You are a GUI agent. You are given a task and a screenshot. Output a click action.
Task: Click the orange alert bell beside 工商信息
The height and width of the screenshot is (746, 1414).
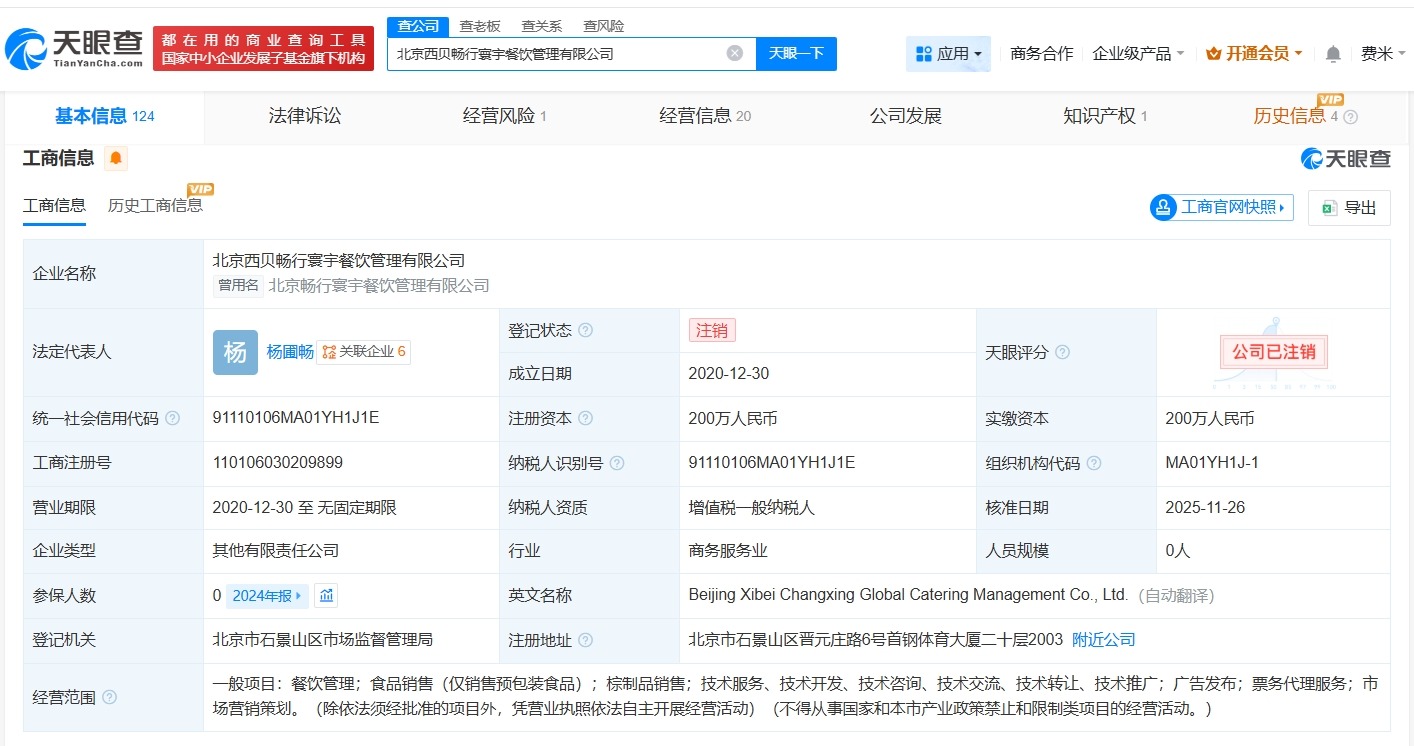116,158
